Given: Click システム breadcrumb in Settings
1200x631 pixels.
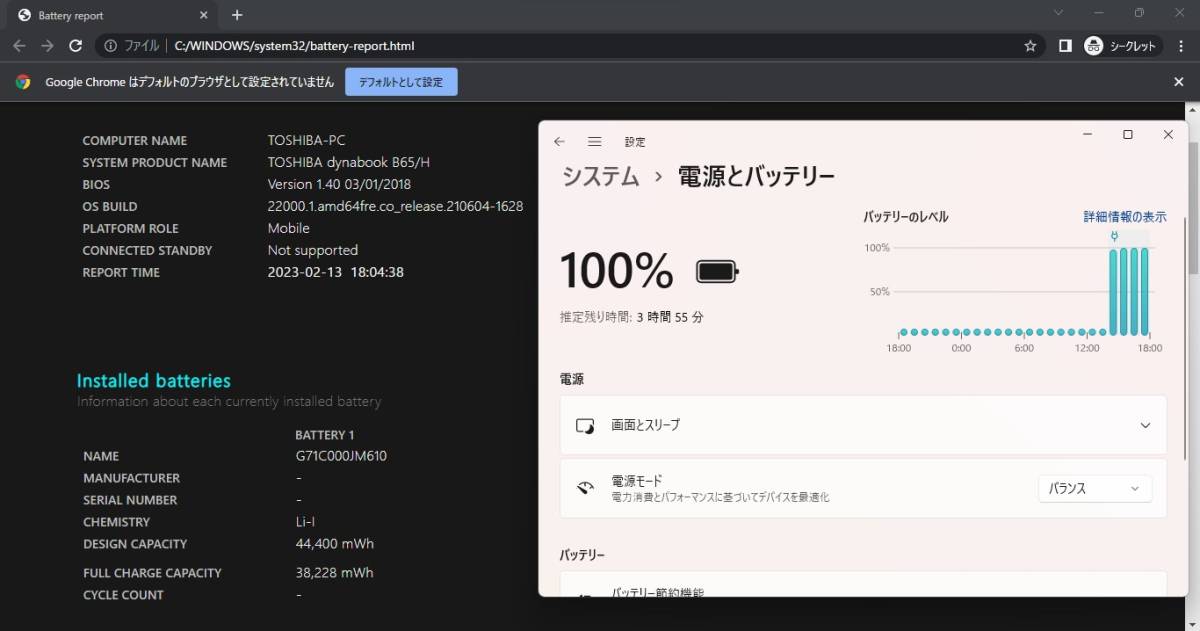Looking at the screenshot, I should pos(600,177).
